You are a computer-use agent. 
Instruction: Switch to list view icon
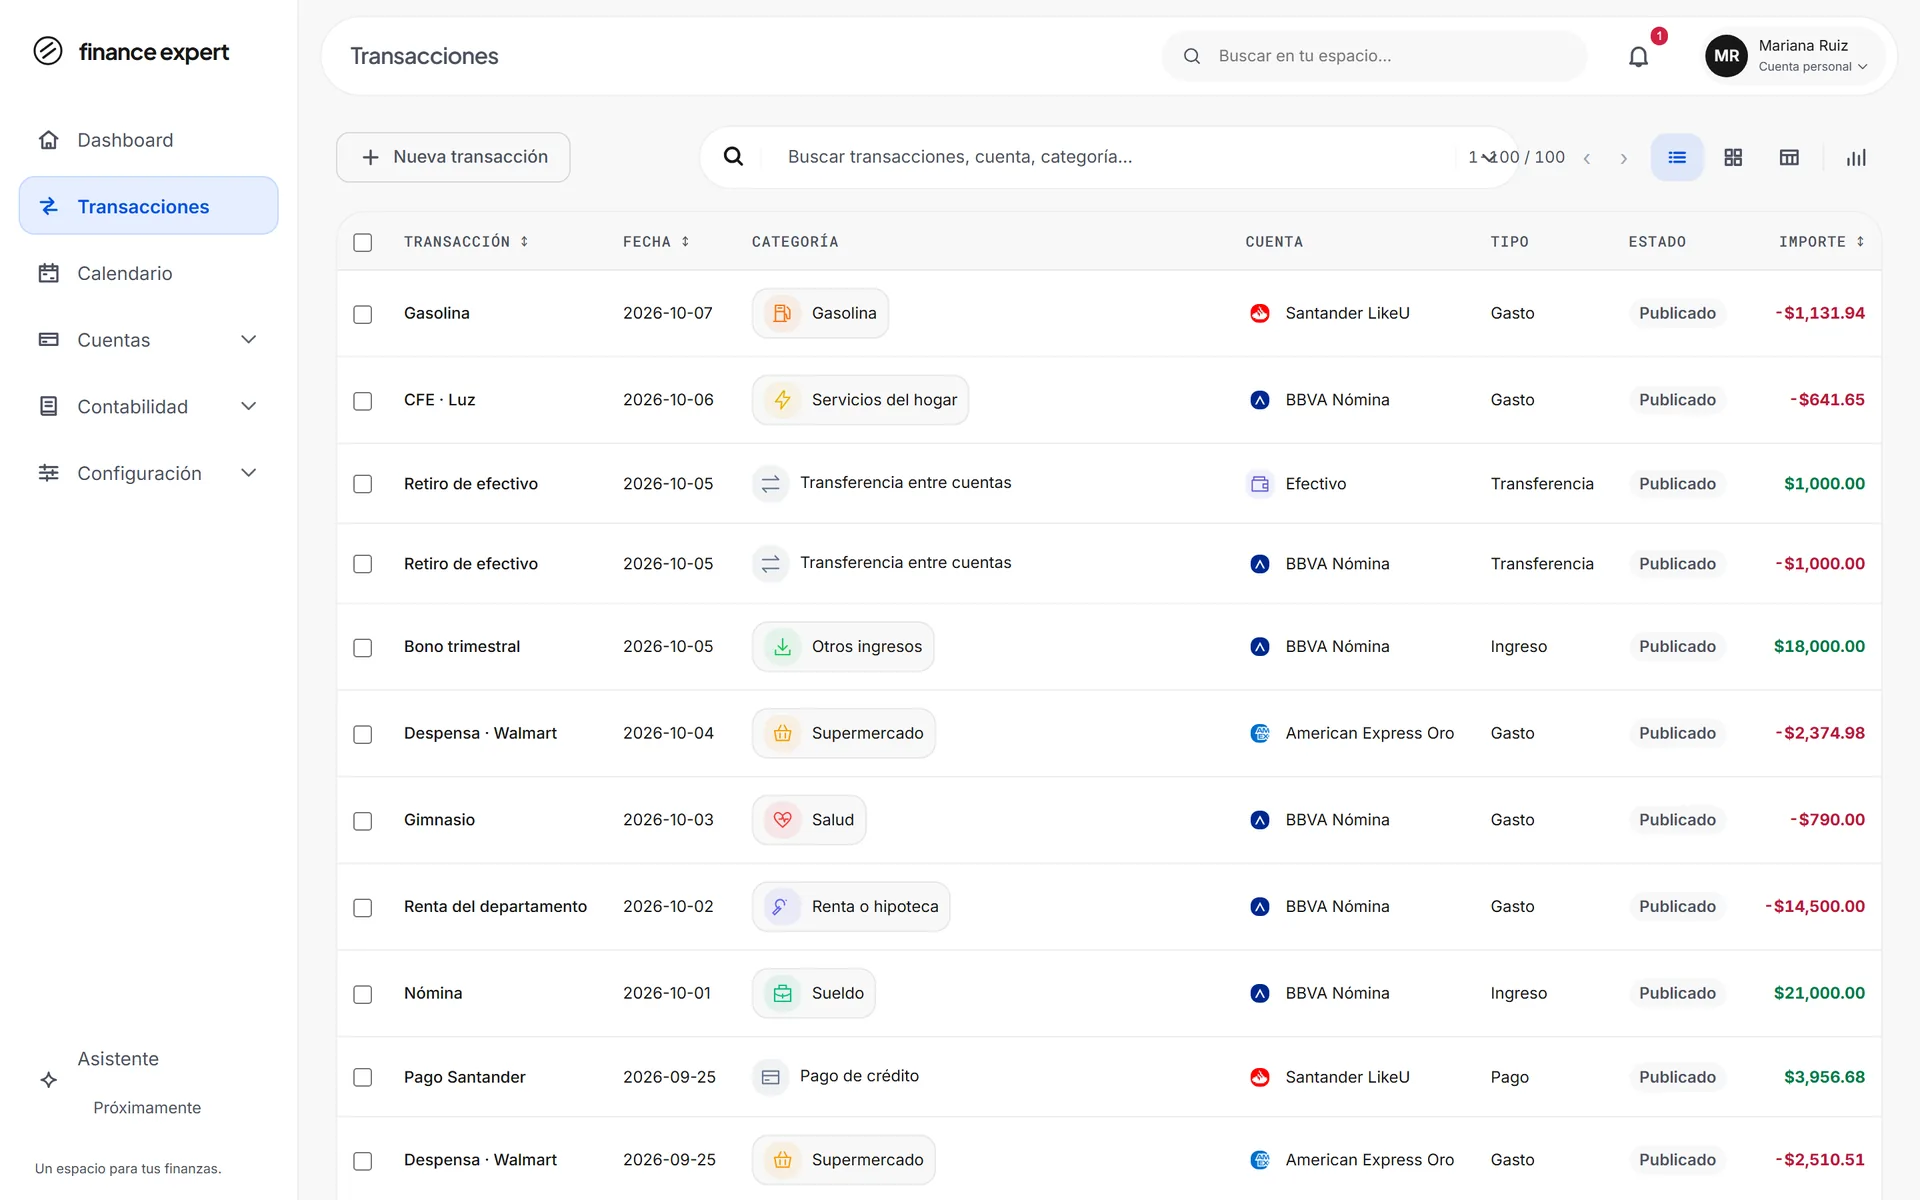pyautogui.click(x=1677, y=157)
